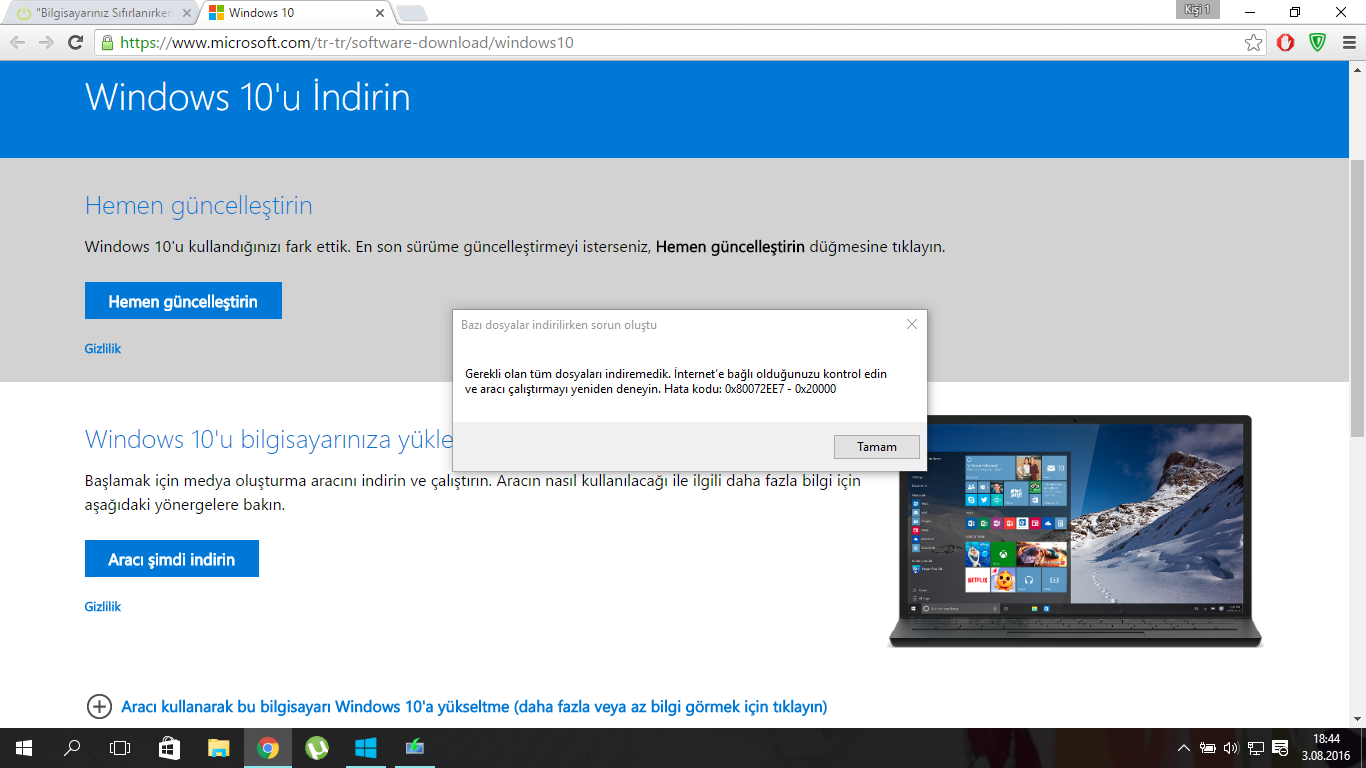Open the green-arrow setup tool on the taskbar
This screenshot has height=768, width=1366.
point(414,748)
